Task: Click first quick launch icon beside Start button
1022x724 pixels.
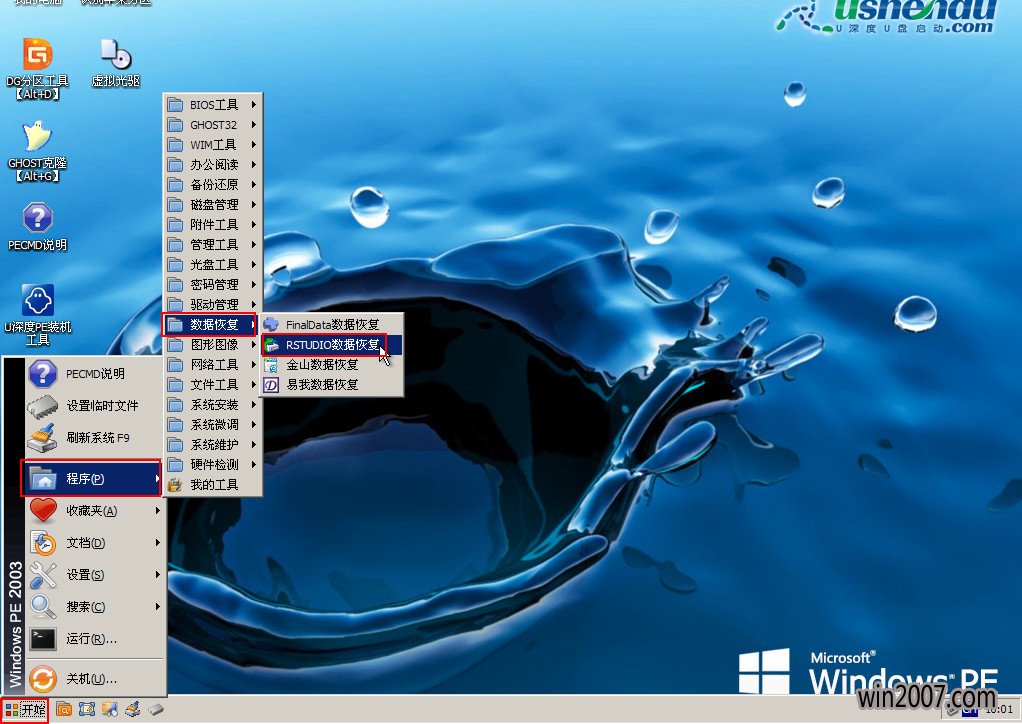Action: pos(64,709)
